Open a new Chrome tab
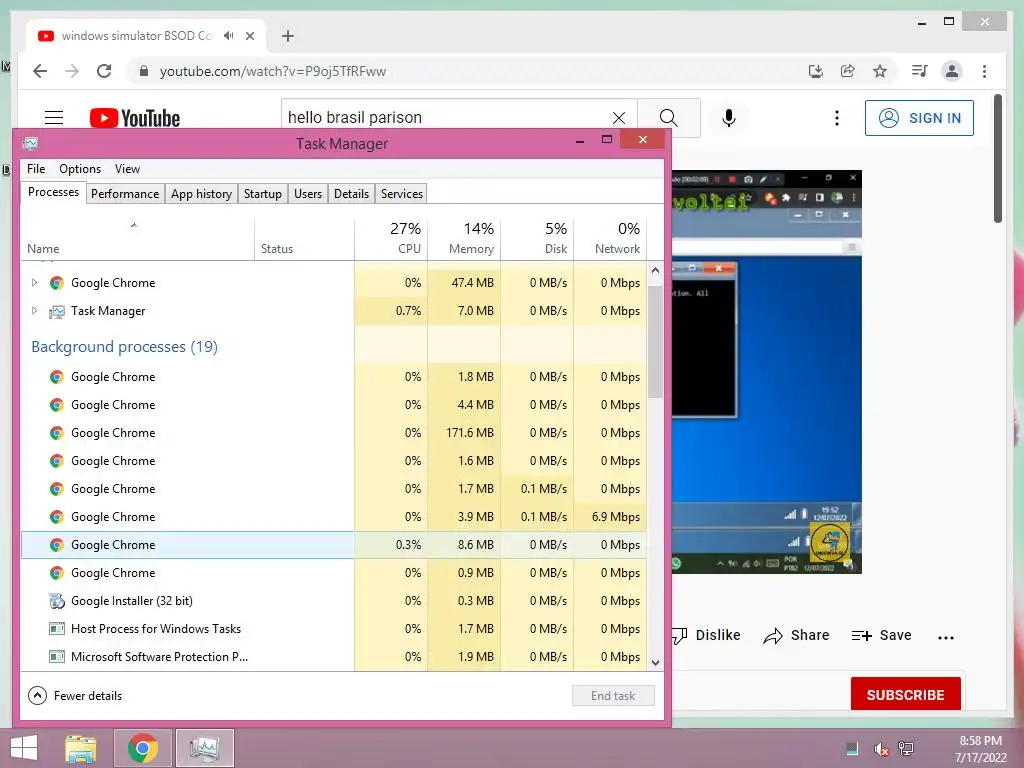 click(x=288, y=36)
